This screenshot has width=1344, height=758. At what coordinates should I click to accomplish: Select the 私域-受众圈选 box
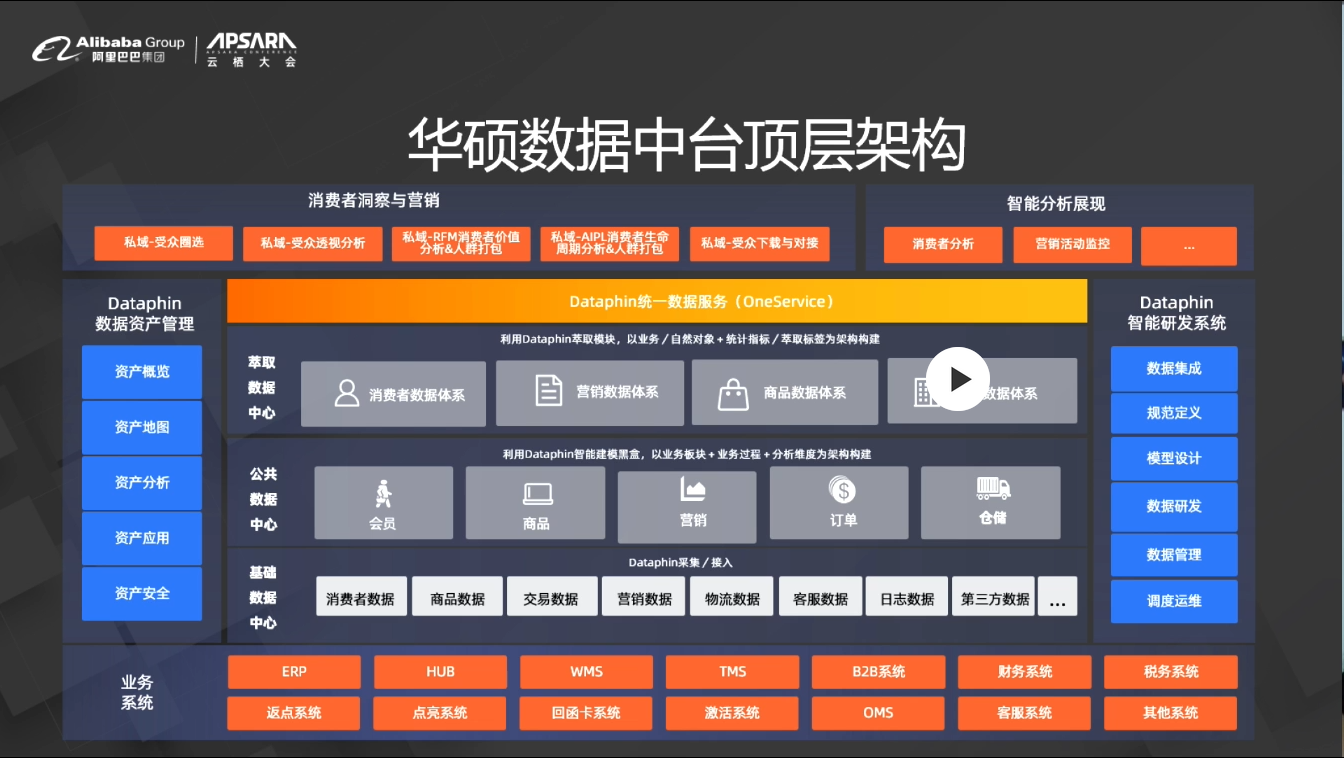pyautogui.click(x=164, y=243)
